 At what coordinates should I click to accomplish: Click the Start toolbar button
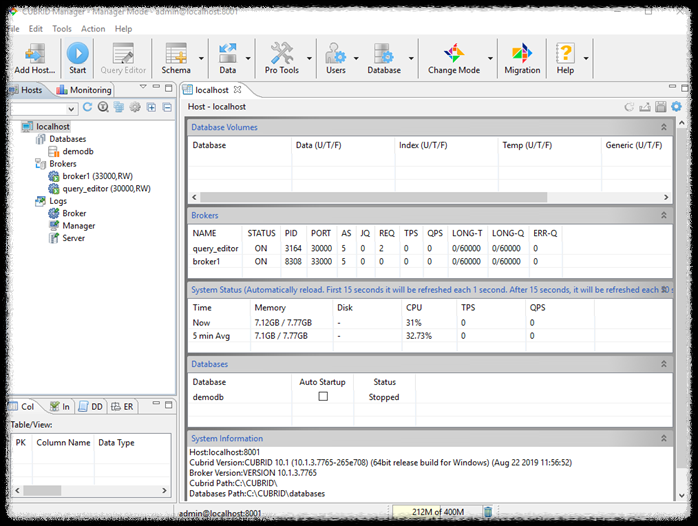tap(77, 58)
